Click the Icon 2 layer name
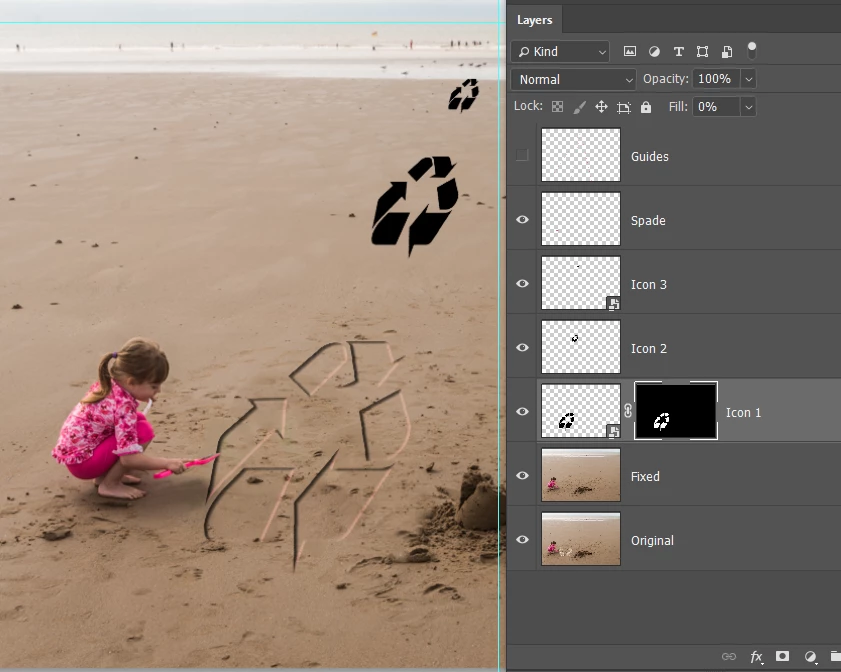Image resolution: width=841 pixels, height=672 pixels. tap(648, 349)
